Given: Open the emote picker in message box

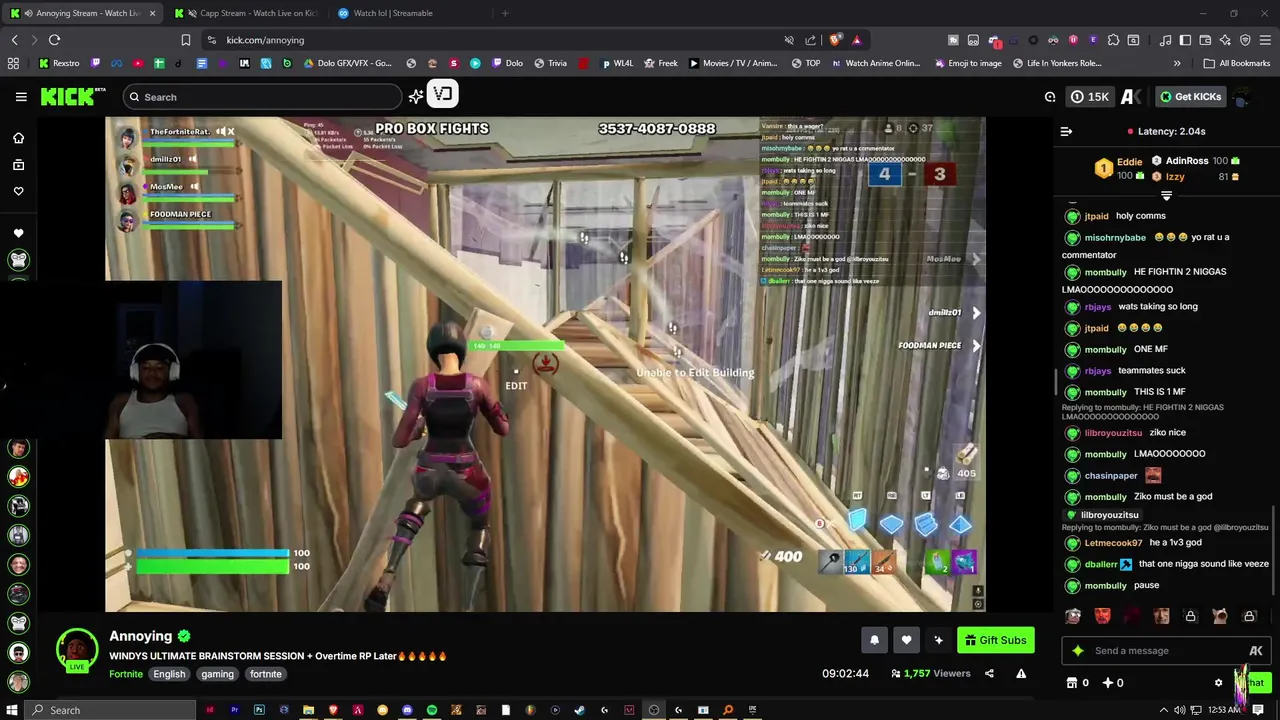Looking at the screenshot, I should [x=1256, y=651].
